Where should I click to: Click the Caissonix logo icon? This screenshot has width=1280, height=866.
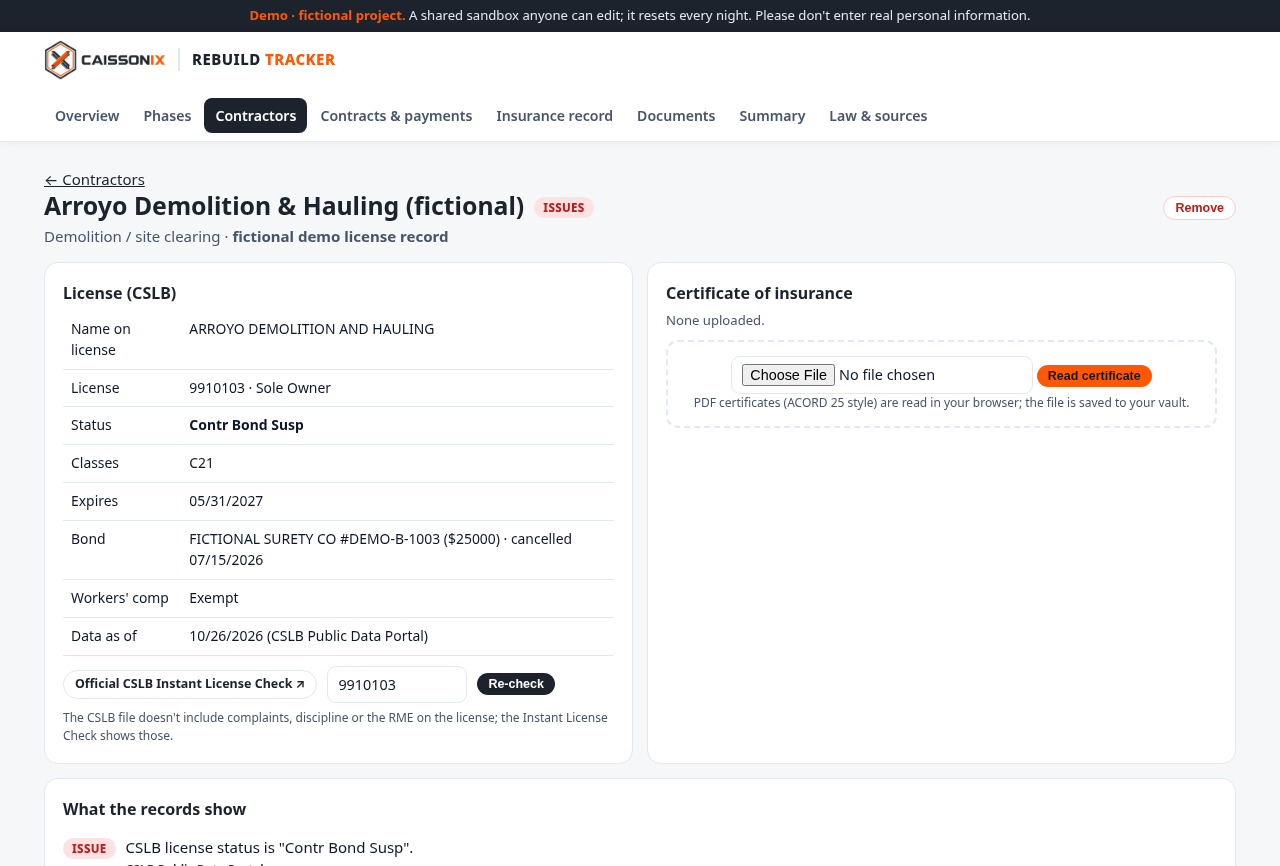61,60
